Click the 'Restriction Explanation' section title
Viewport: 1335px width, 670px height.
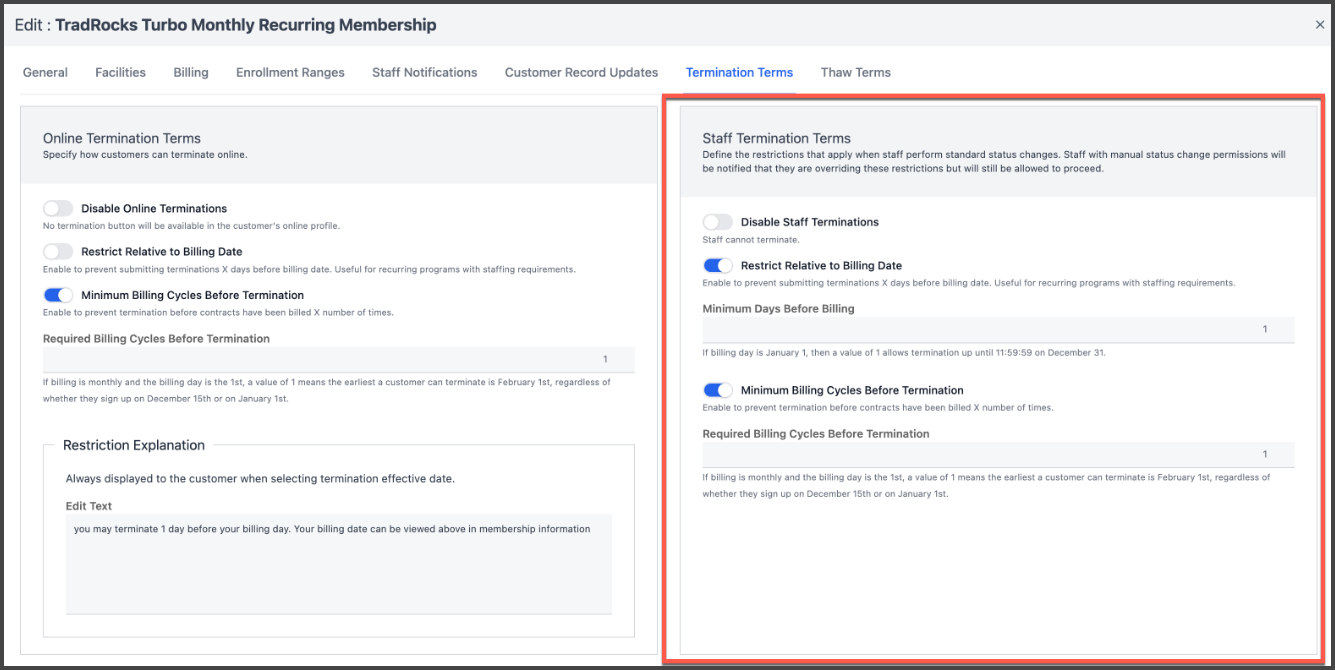click(x=134, y=445)
